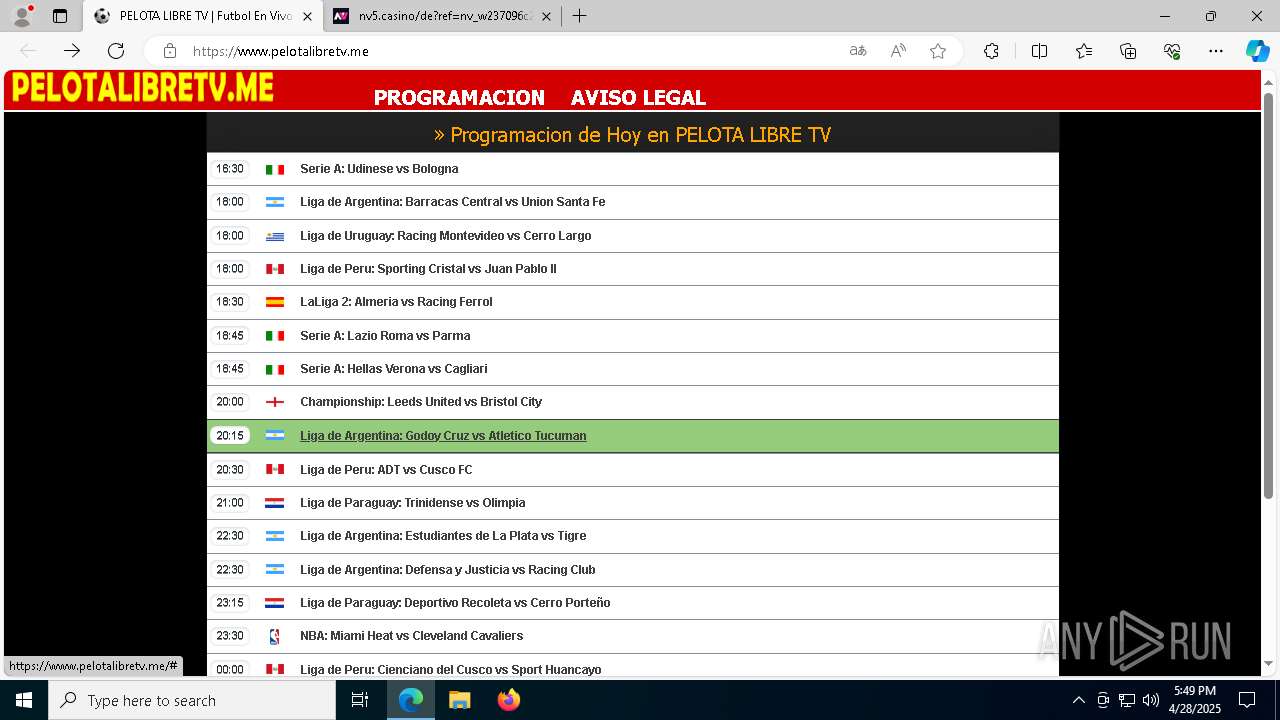
Task: Toggle the split screen icon
Action: point(1039,51)
